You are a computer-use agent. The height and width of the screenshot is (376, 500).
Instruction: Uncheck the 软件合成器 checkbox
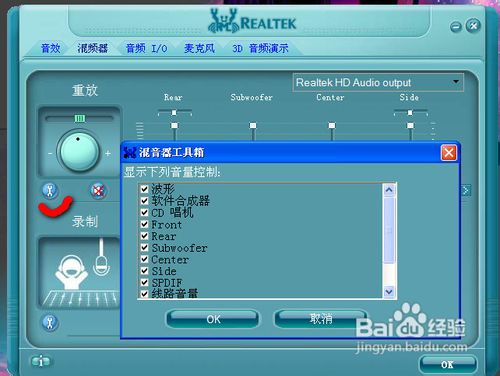click(144, 201)
